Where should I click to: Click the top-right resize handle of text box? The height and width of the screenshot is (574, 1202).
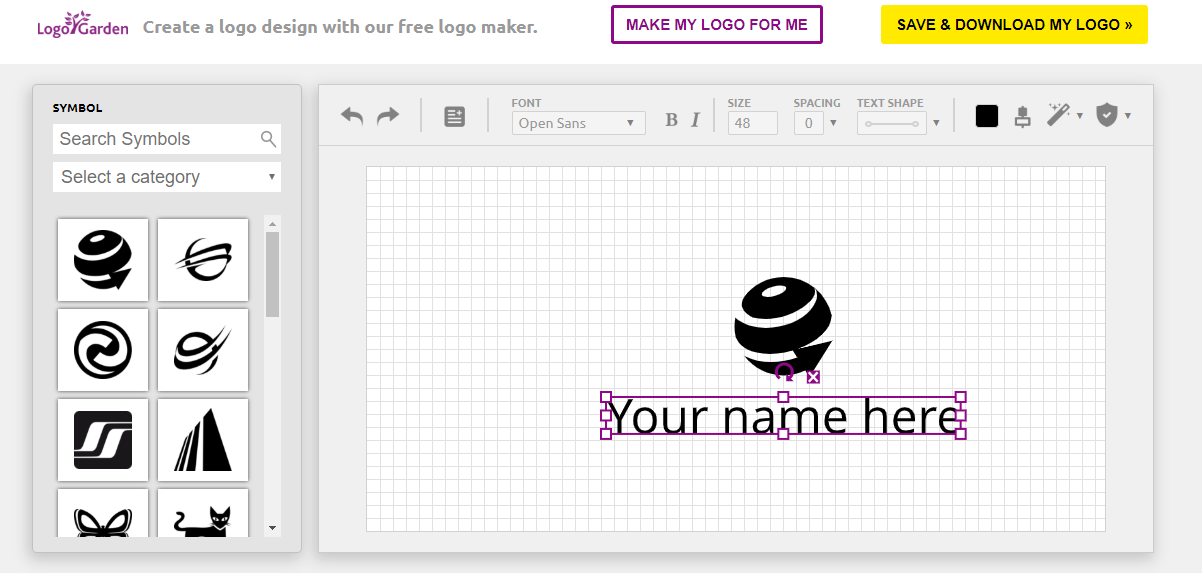tap(961, 397)
